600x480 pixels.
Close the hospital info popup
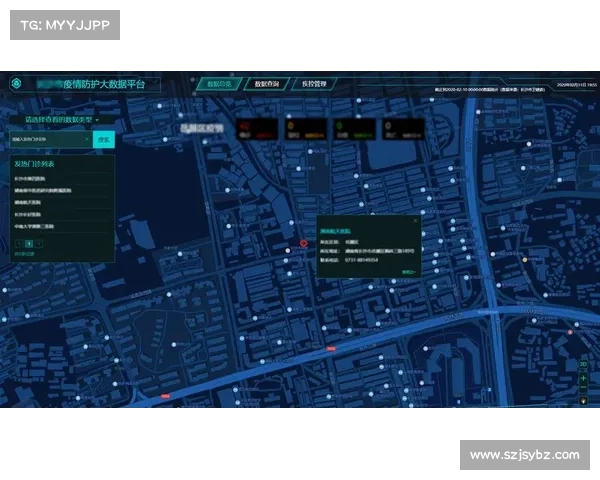point(415,221)
